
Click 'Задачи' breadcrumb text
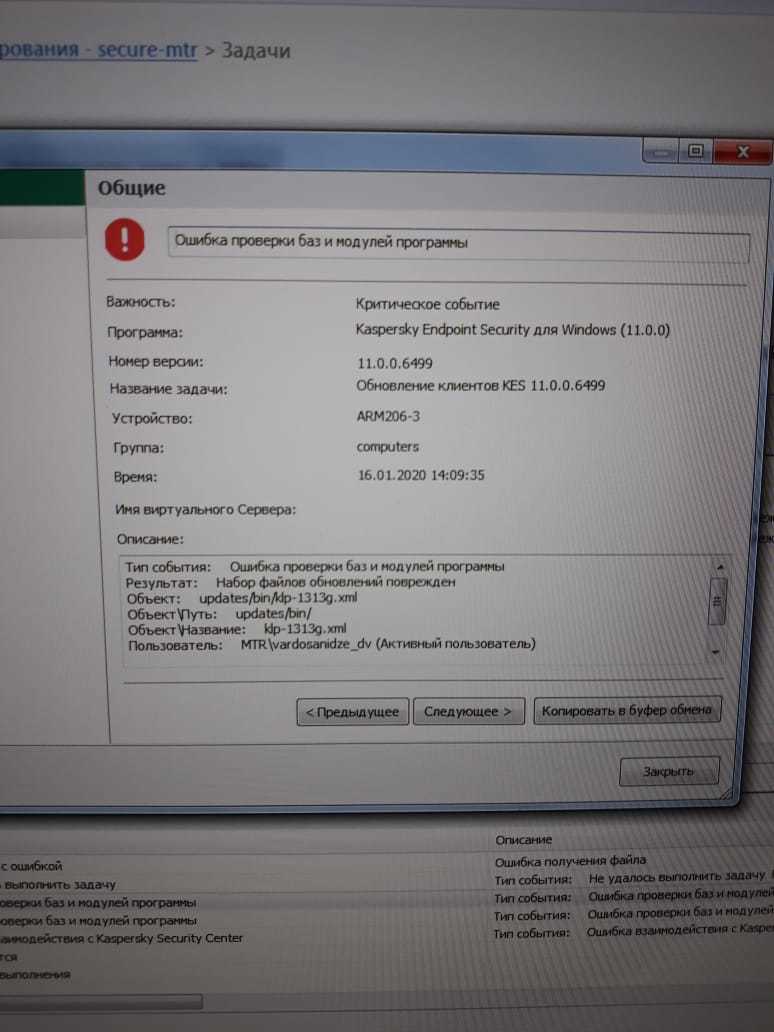pos(255,50)
